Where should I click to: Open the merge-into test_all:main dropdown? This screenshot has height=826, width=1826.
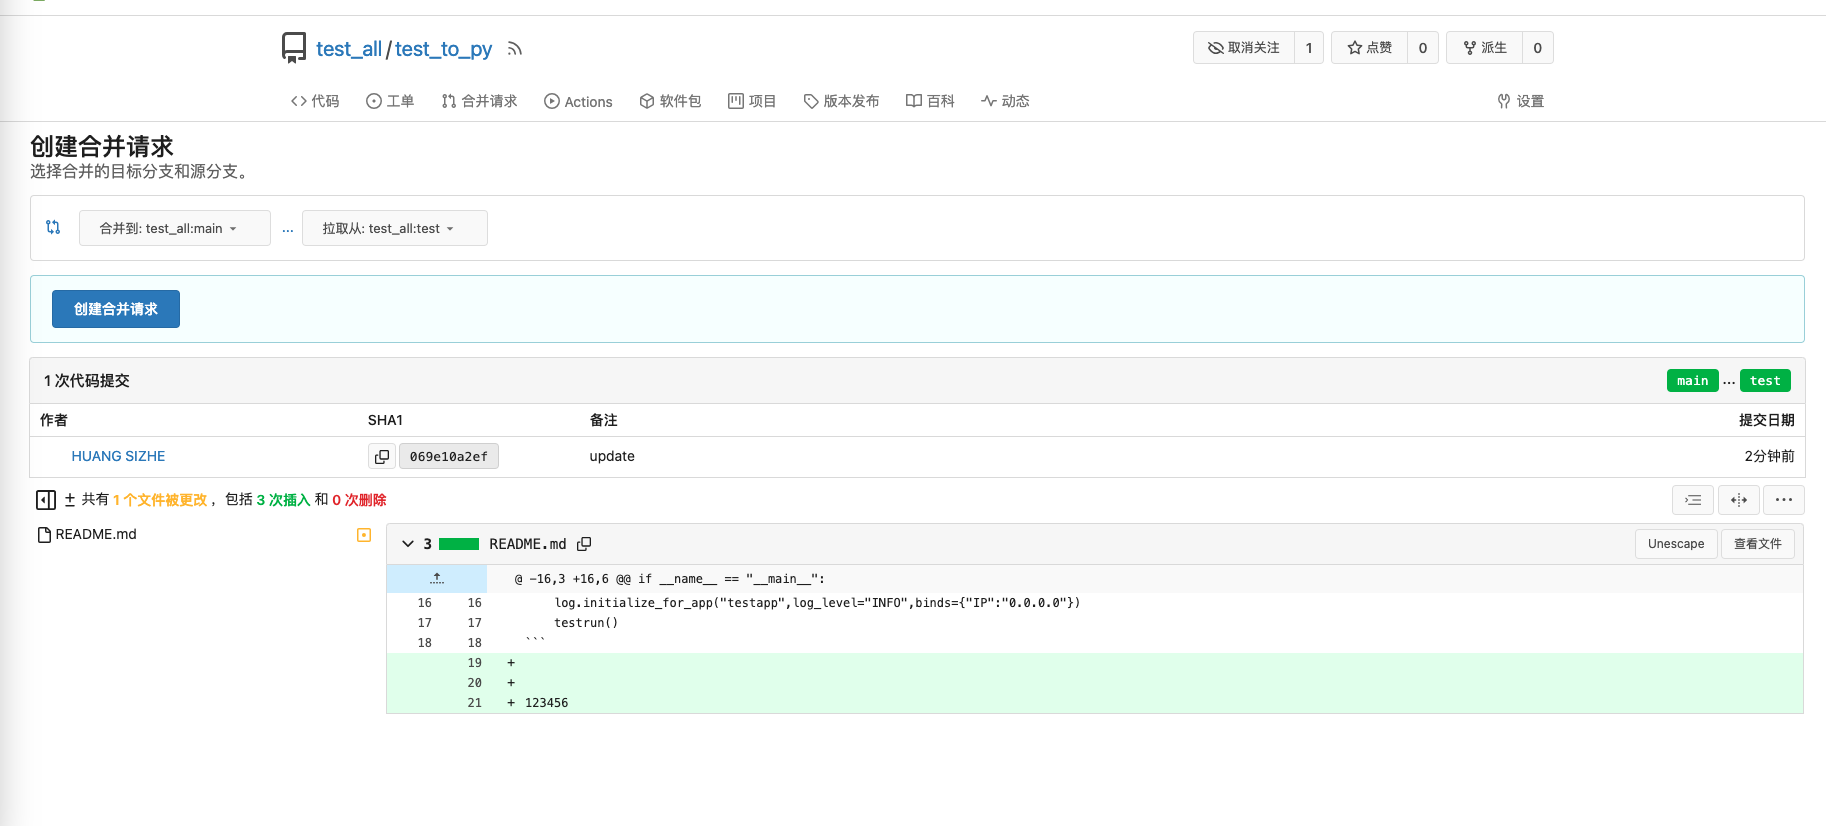coord(175,228)
